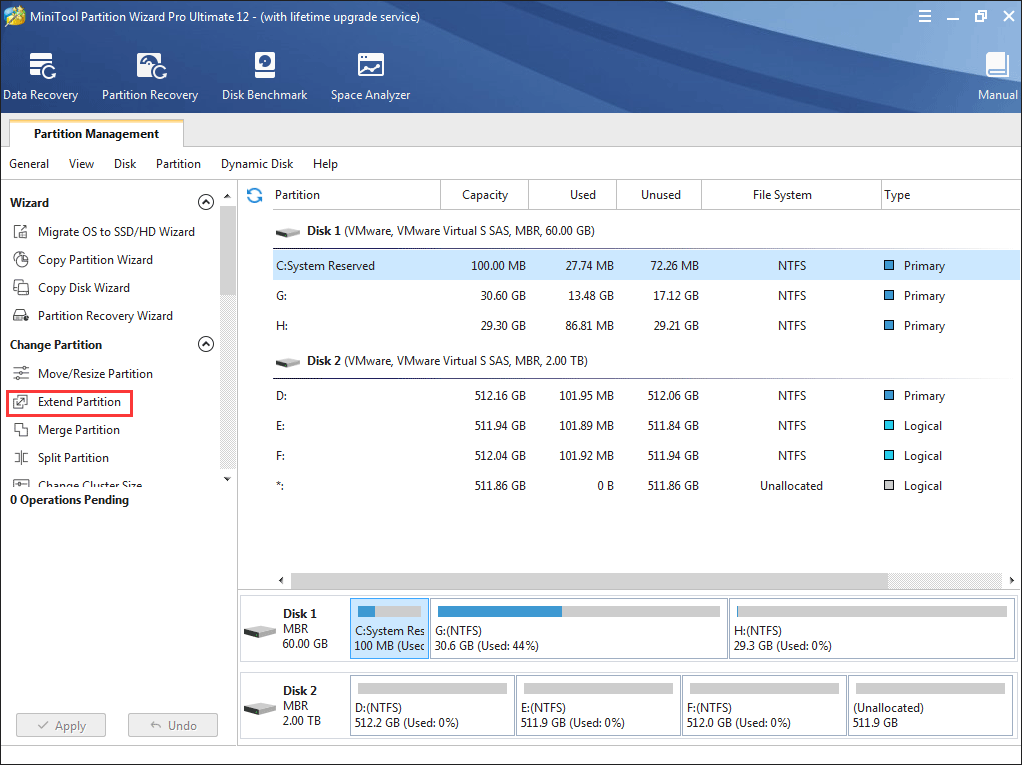Screen dimensions: 1022x765
Task: Click the Apply button
Action: tap(61, 725)
